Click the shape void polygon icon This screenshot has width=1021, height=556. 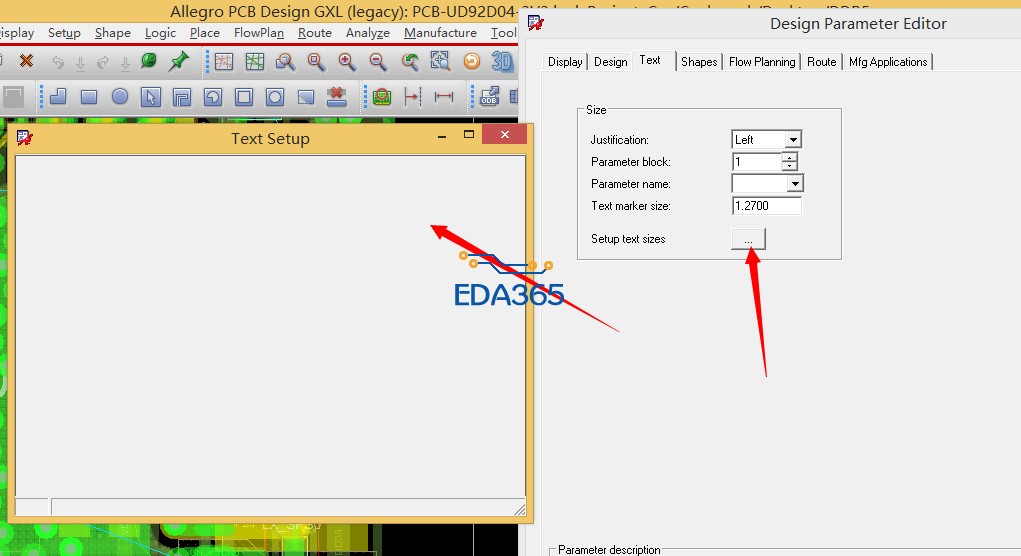click(182, 98)
